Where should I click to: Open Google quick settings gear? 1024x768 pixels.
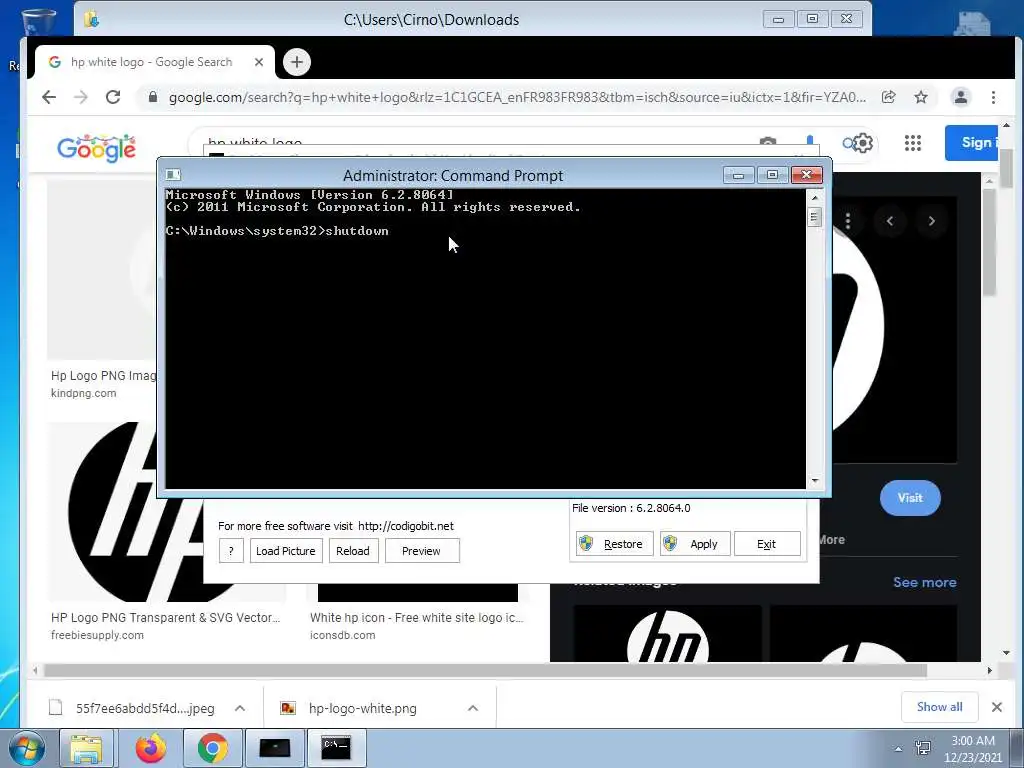[x=862, y=142]
